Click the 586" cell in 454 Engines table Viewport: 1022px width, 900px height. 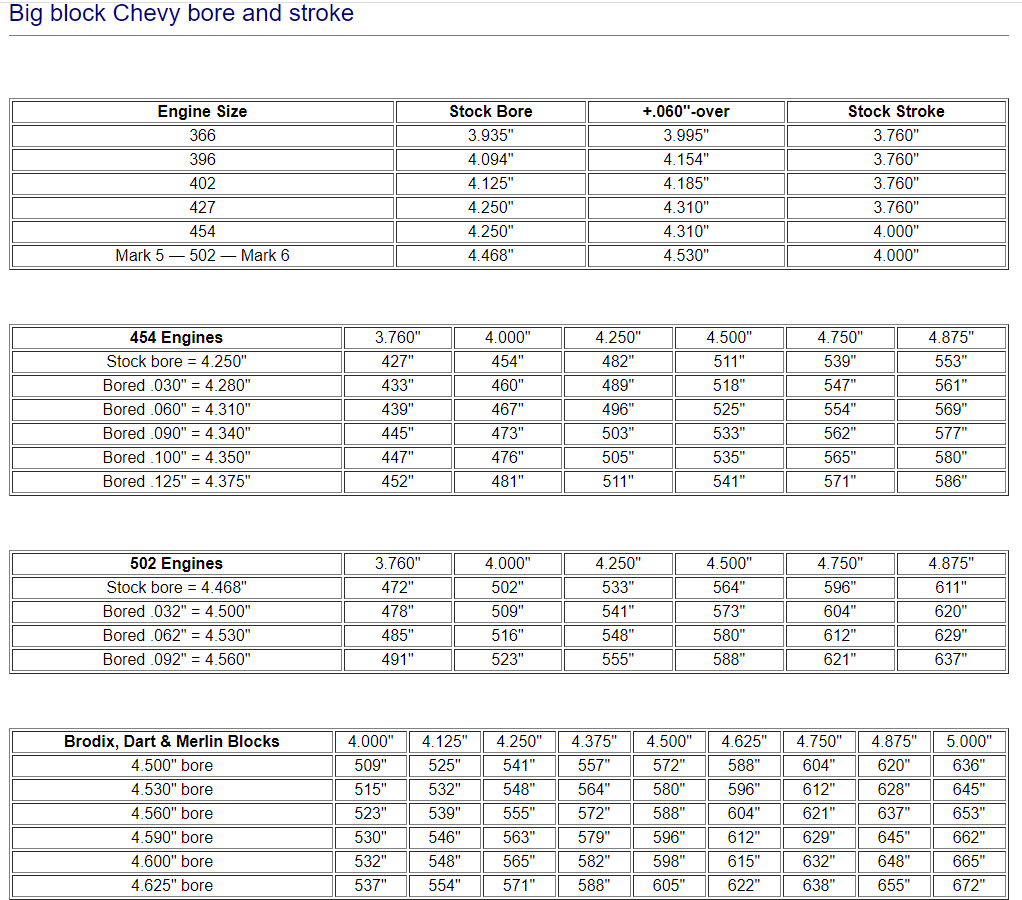click(x=950, y=482)
